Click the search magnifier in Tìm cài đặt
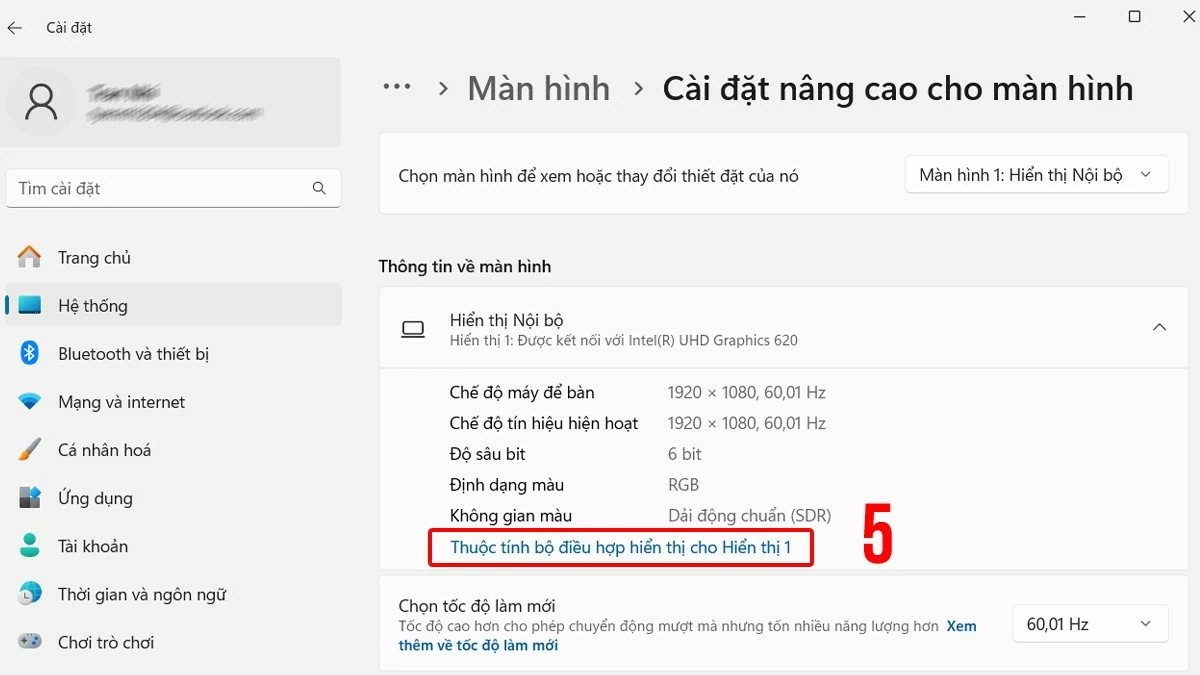1200x675 pixels. tap(318, 188)
